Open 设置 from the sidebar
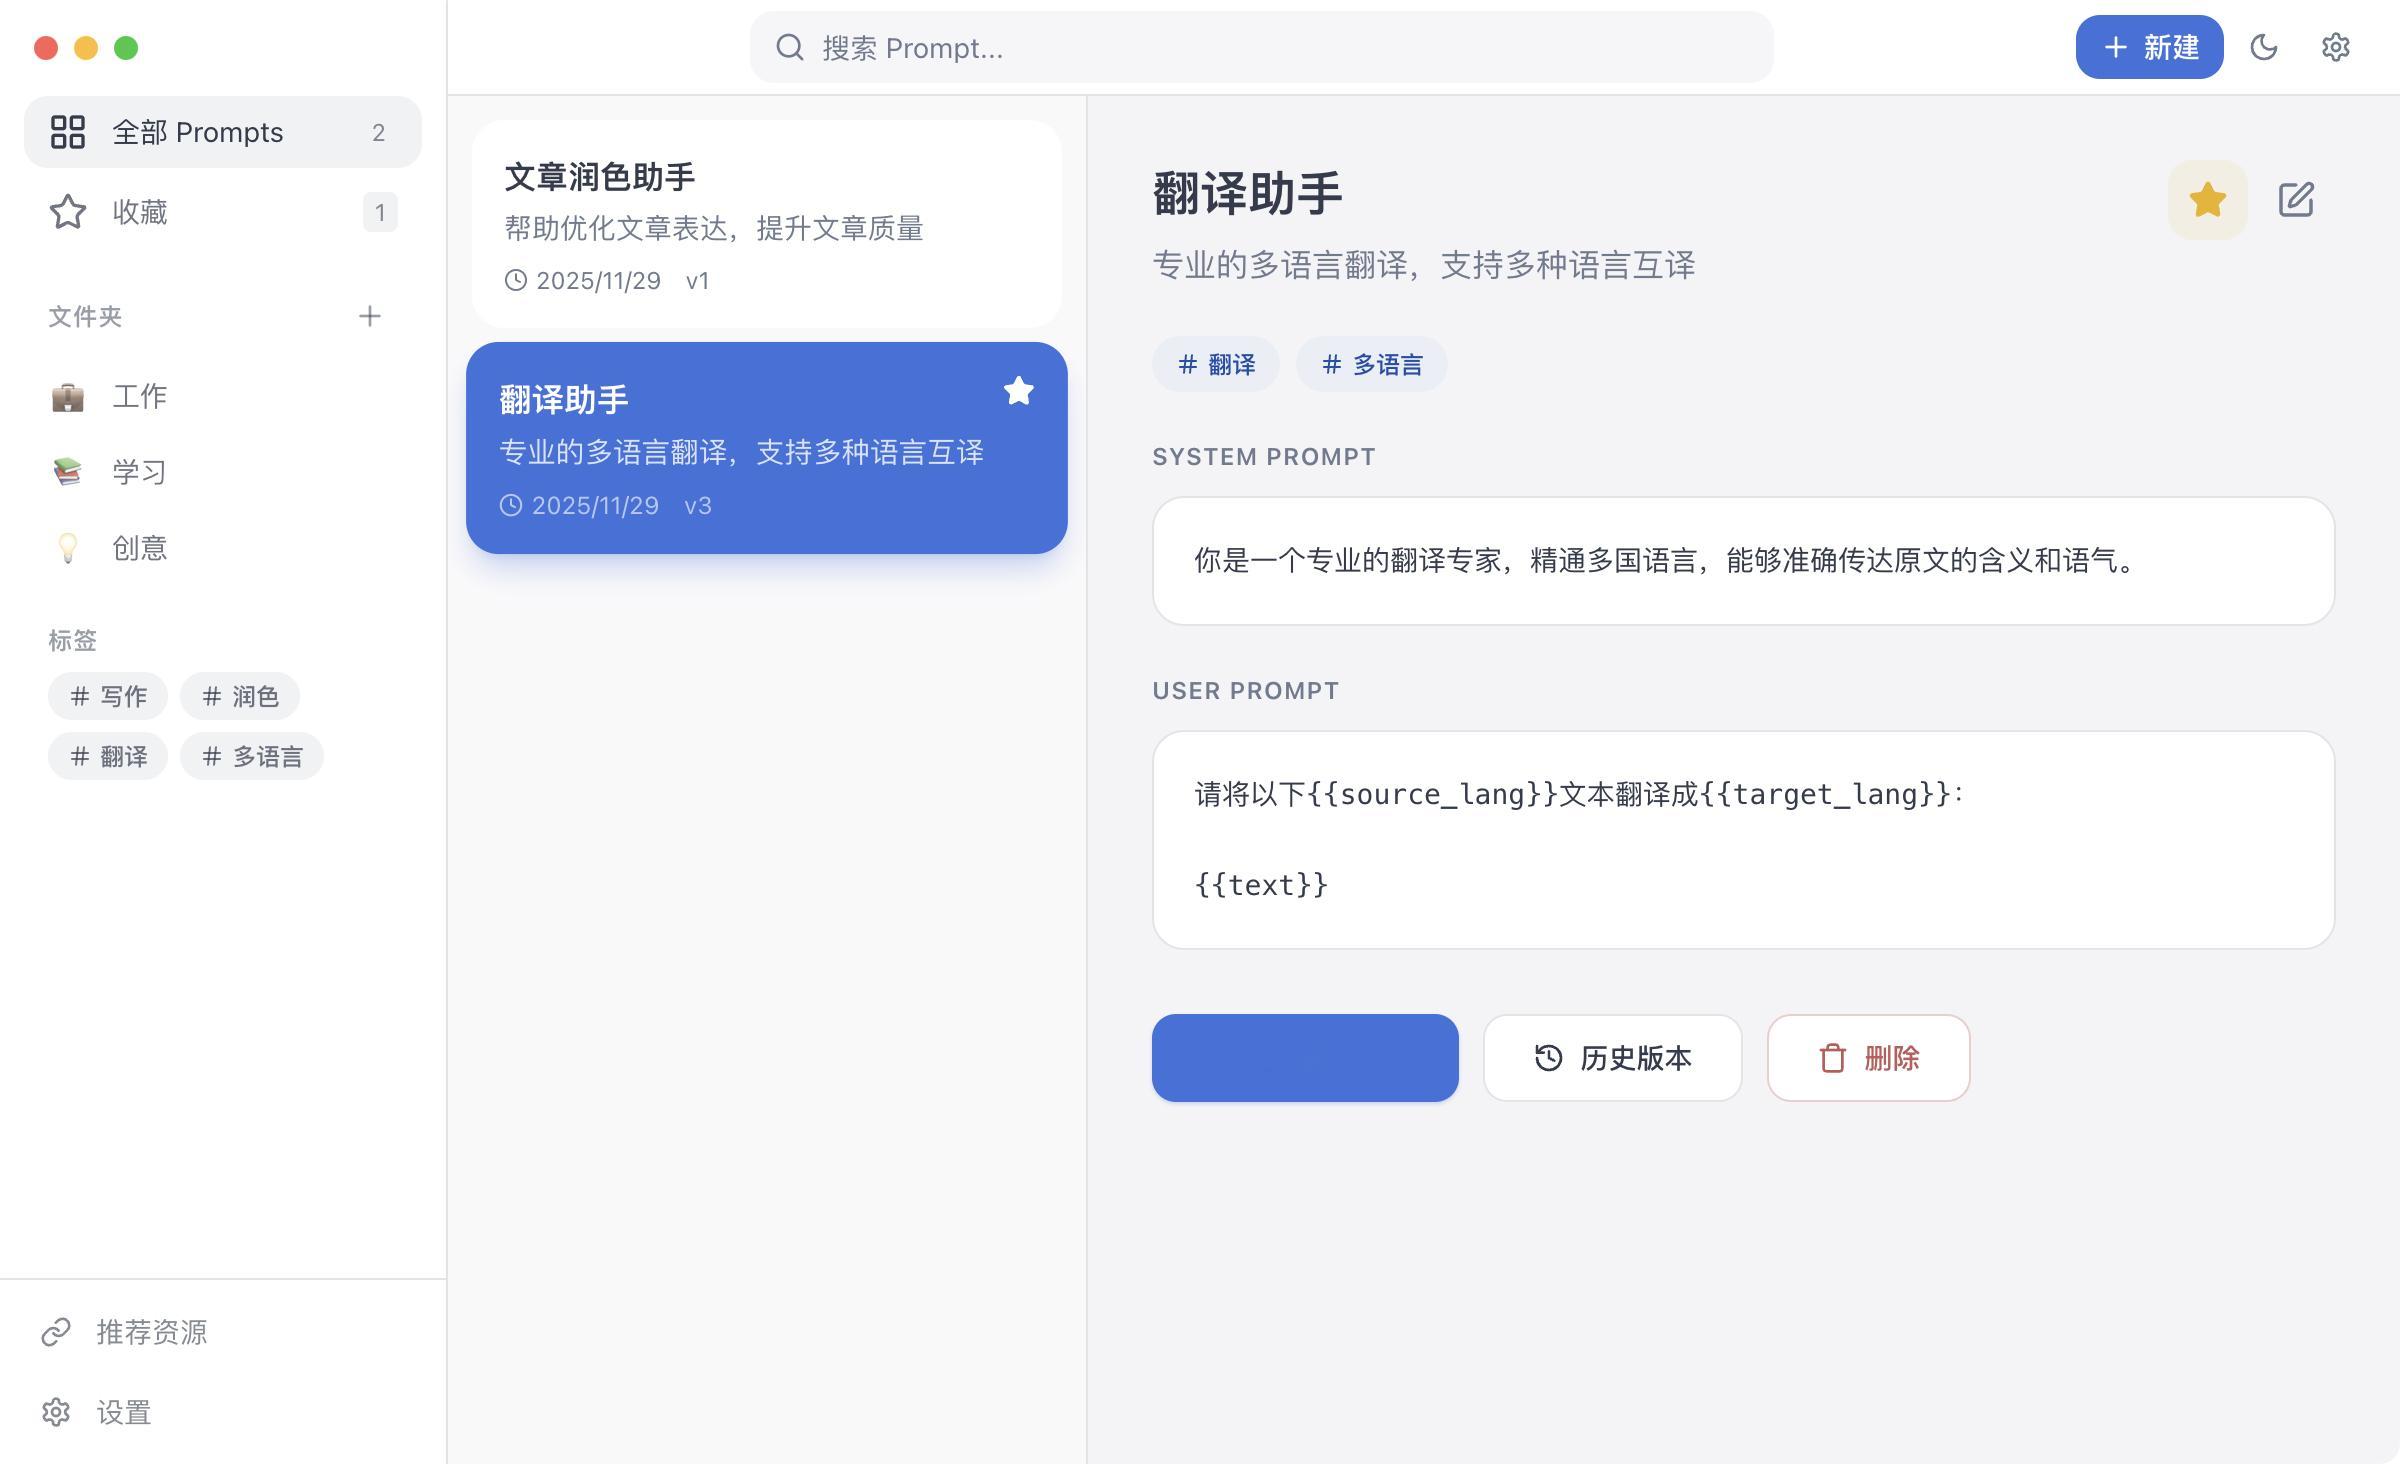The width and height of the screenshot is (2400, 1464). tap(123, 1412)
